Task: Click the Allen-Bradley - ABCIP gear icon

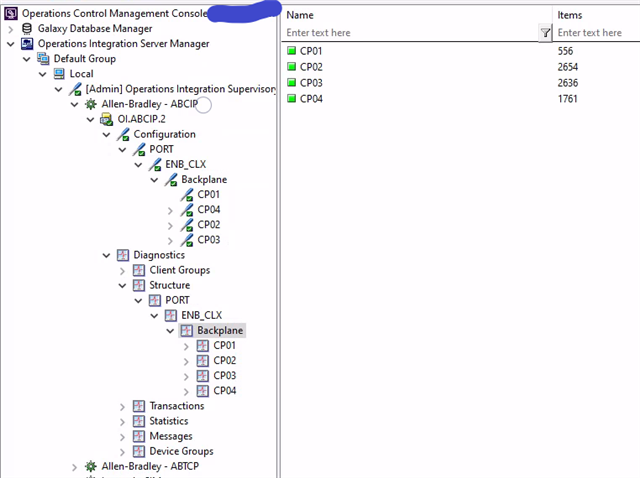Action: tap(91, 104)
